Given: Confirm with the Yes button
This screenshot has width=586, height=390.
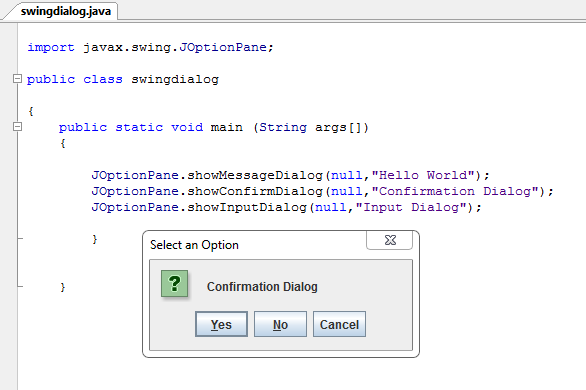Looking at the screenshot, I should (221, 324).
